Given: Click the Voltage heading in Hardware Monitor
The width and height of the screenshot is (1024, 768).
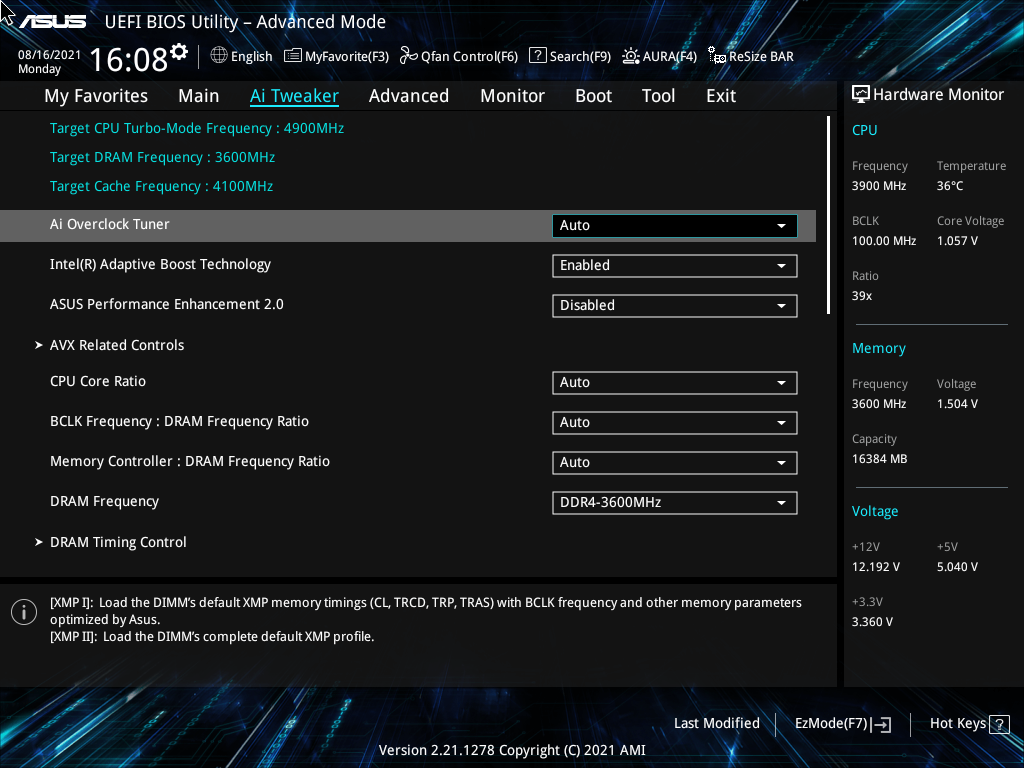Looking at the screenshot, I should tap(874, 511).
